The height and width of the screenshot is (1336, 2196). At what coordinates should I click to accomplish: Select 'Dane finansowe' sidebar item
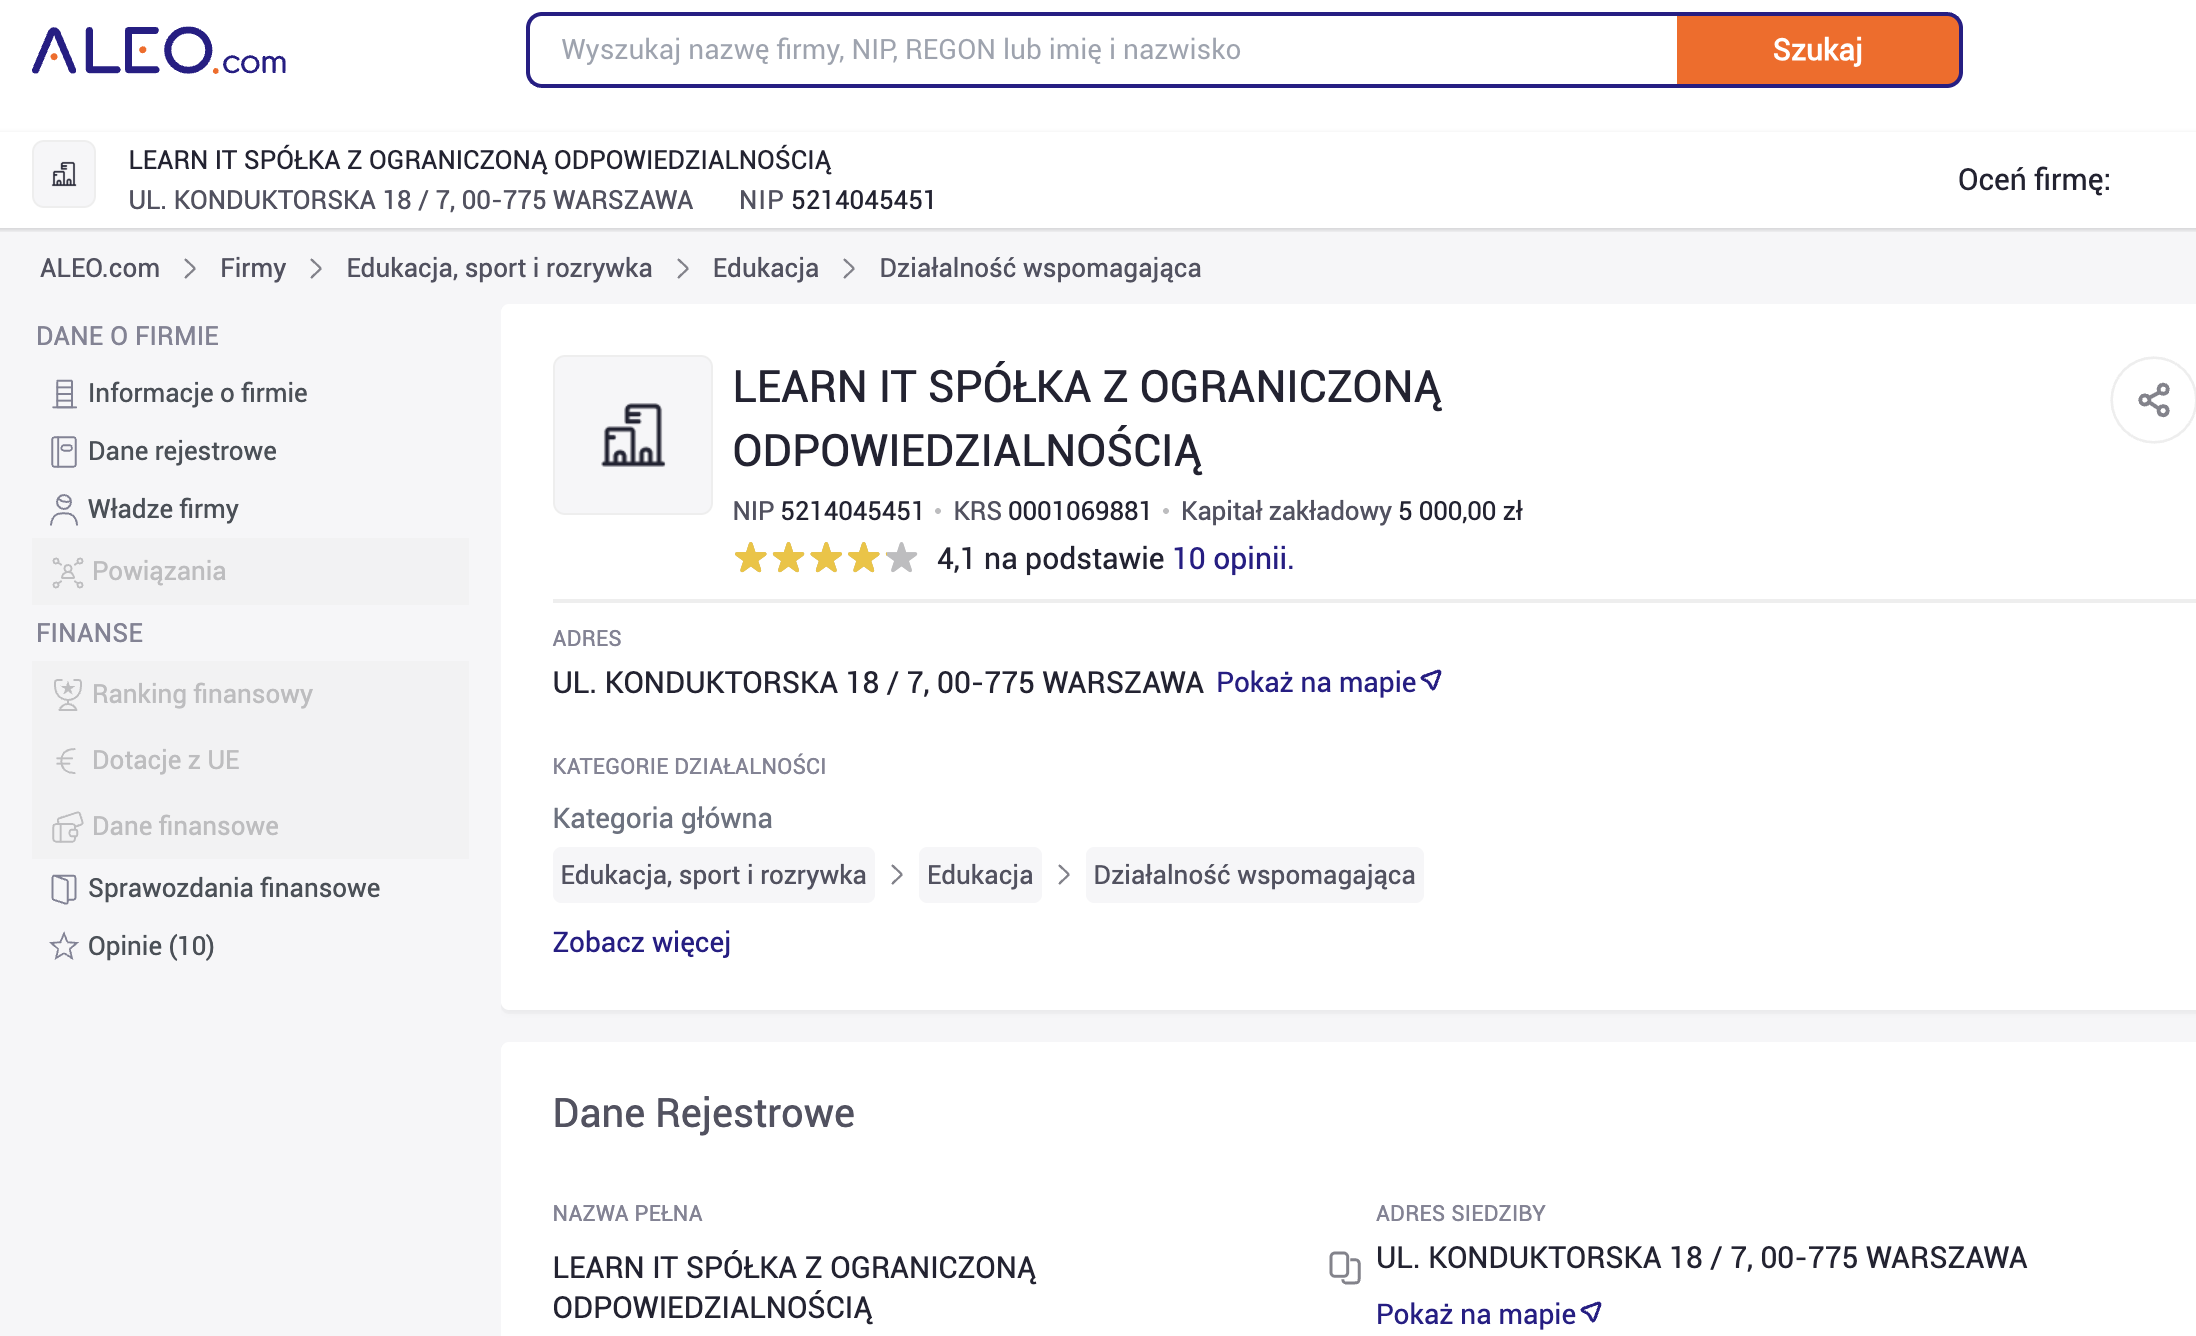(x=250, y=826)
